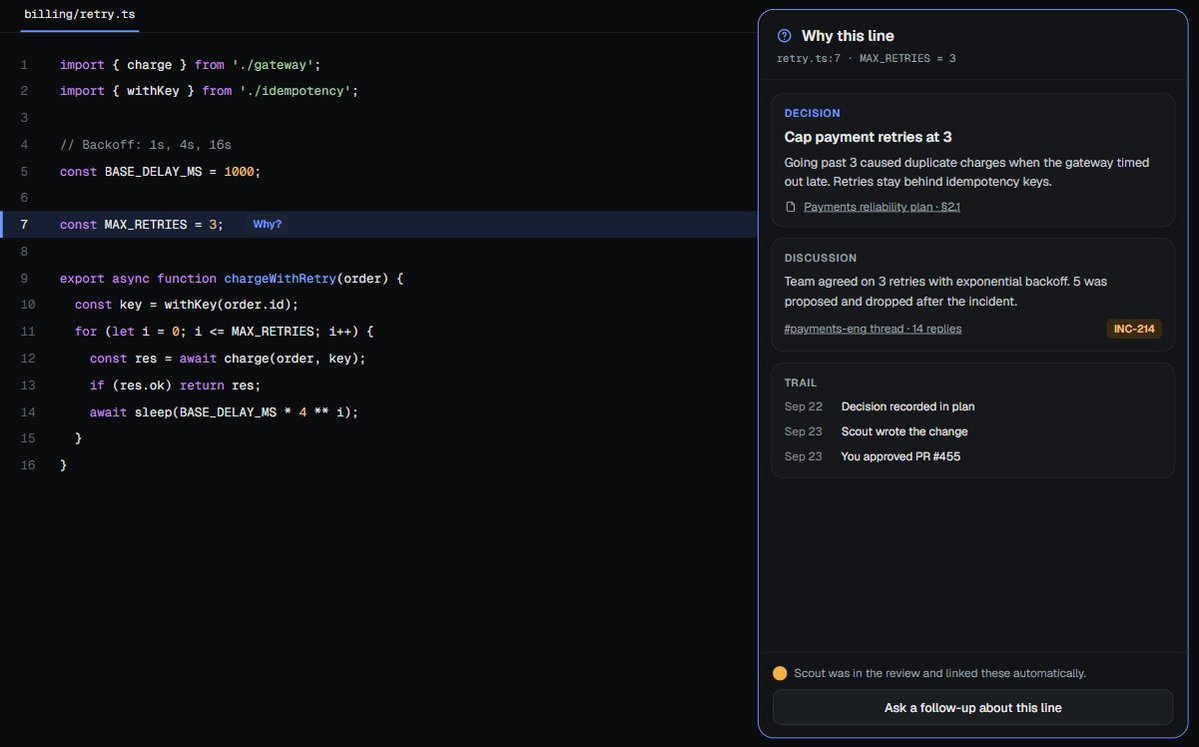Viewport: 1199px width, 747px height.
Task: Click the chargeWithRetry function name
Action: click(x=280, y=278)
